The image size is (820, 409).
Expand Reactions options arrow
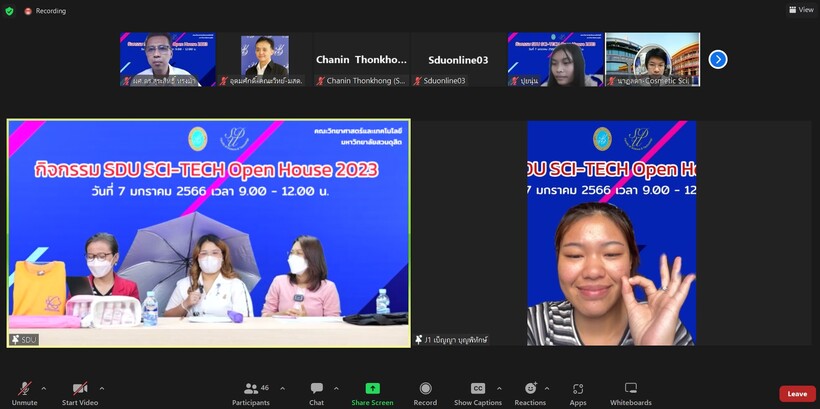click(547, 389)
